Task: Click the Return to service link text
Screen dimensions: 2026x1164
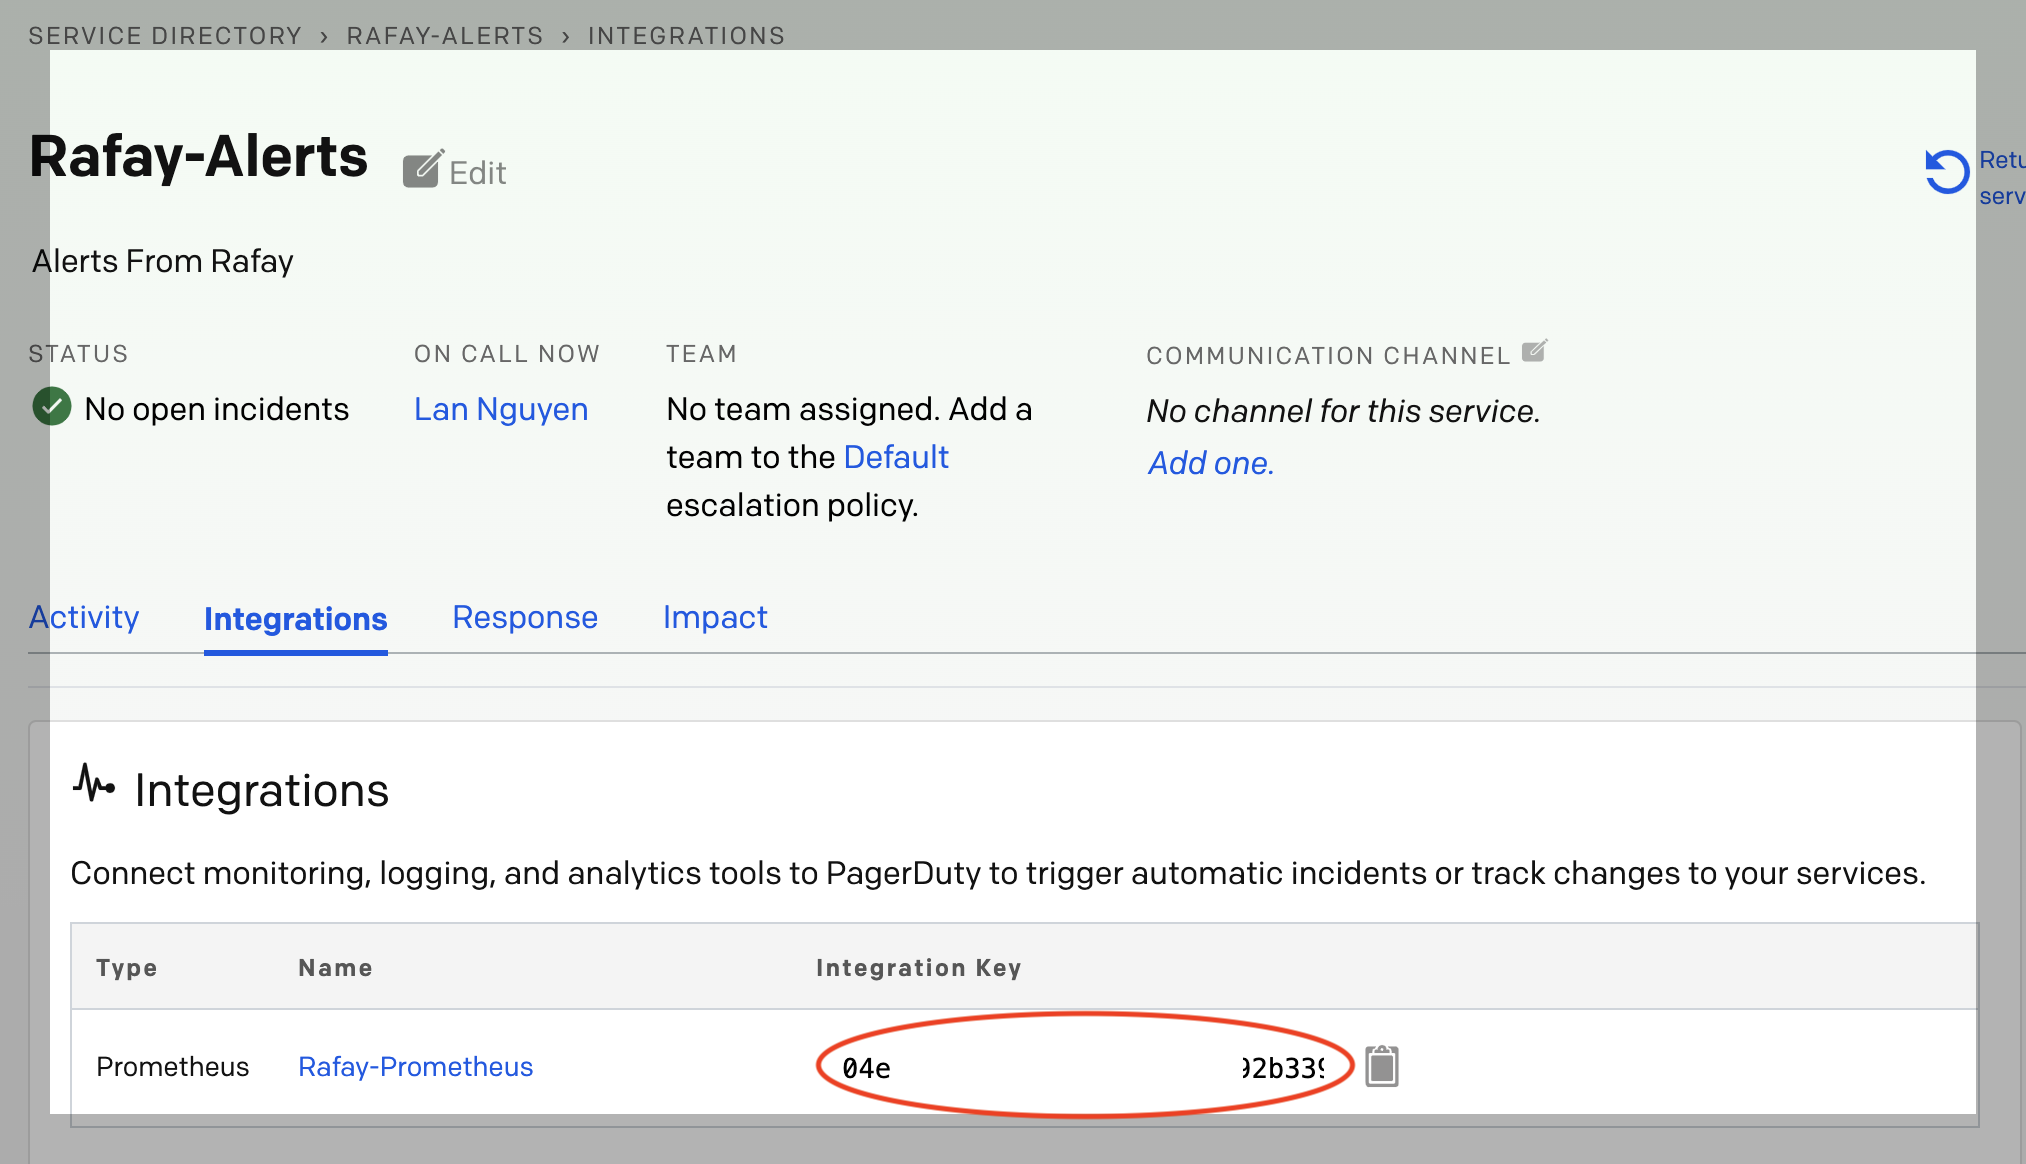Action: point(2002,178)
